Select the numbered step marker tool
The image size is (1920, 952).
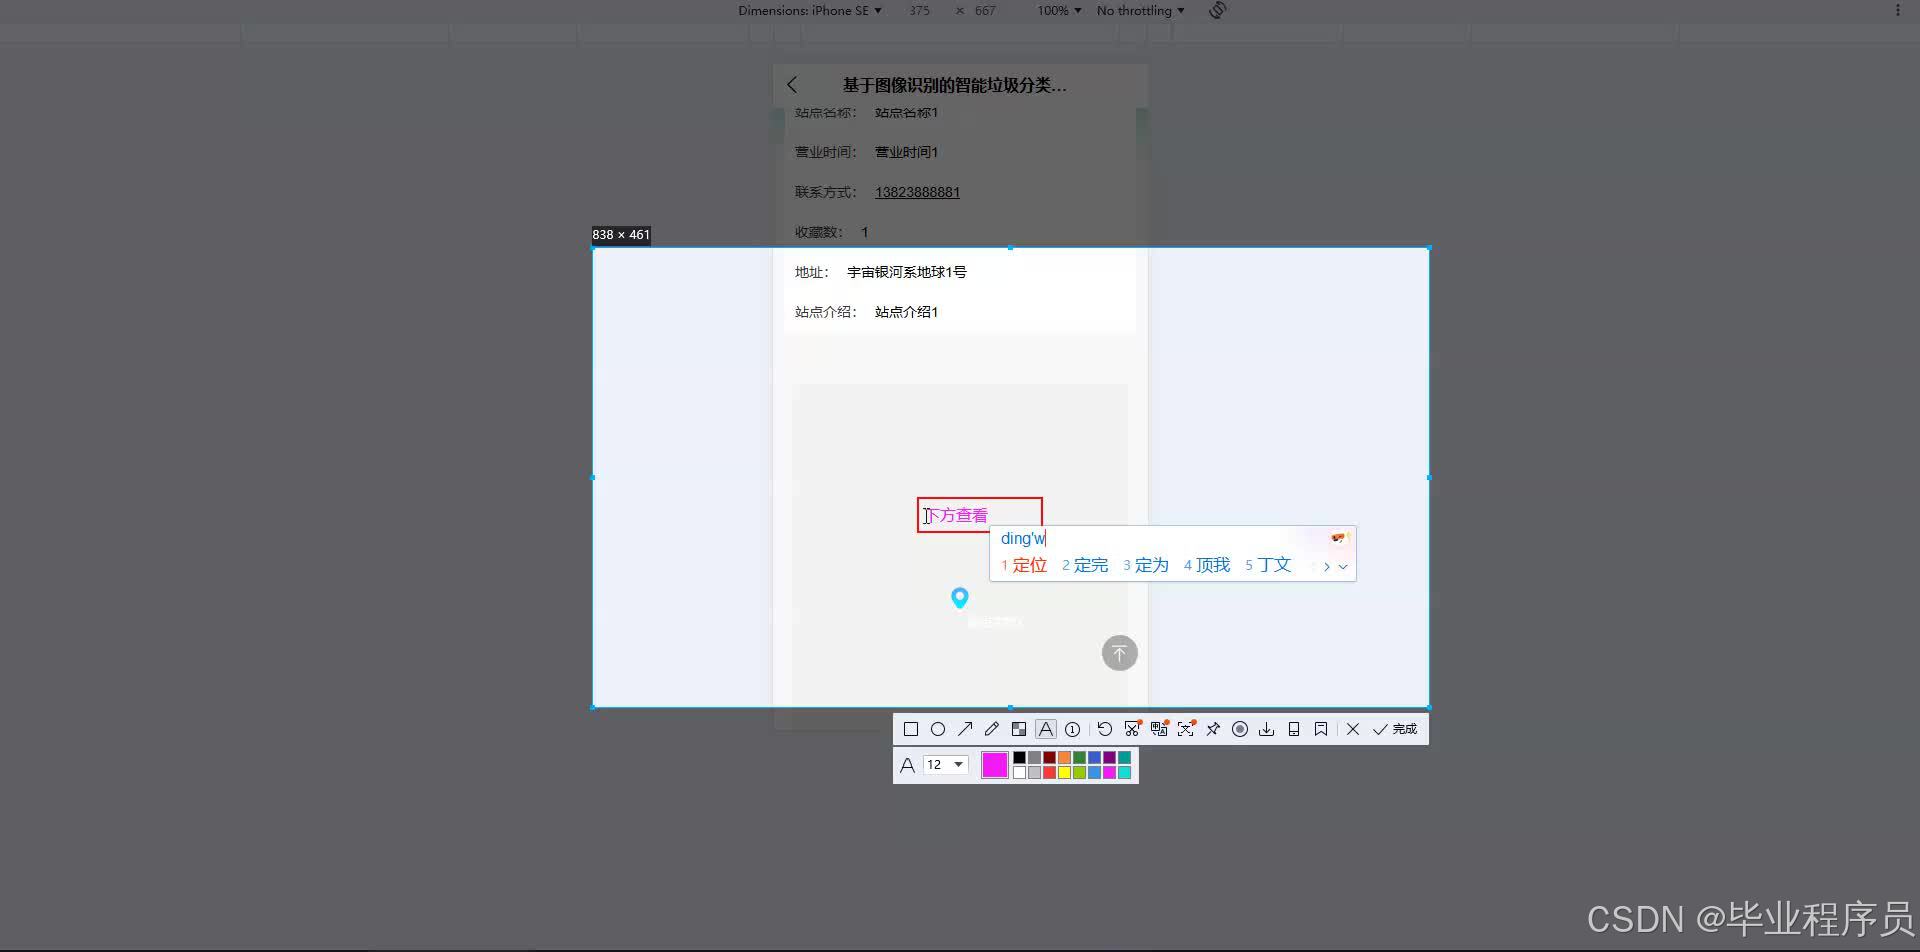click(x=1073, y=729)
